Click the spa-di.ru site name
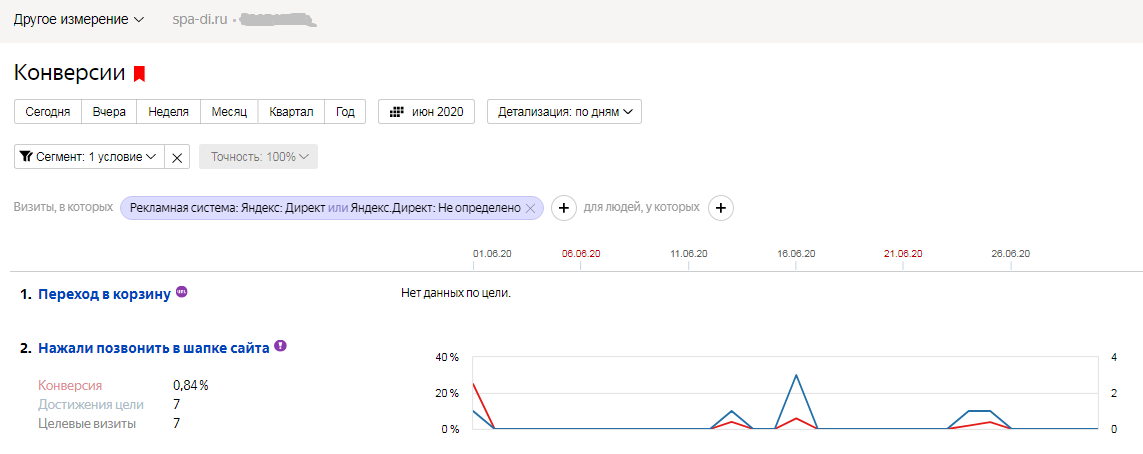Image resolution: width=1143 pixels, height=454 pixels. point(200,20)
